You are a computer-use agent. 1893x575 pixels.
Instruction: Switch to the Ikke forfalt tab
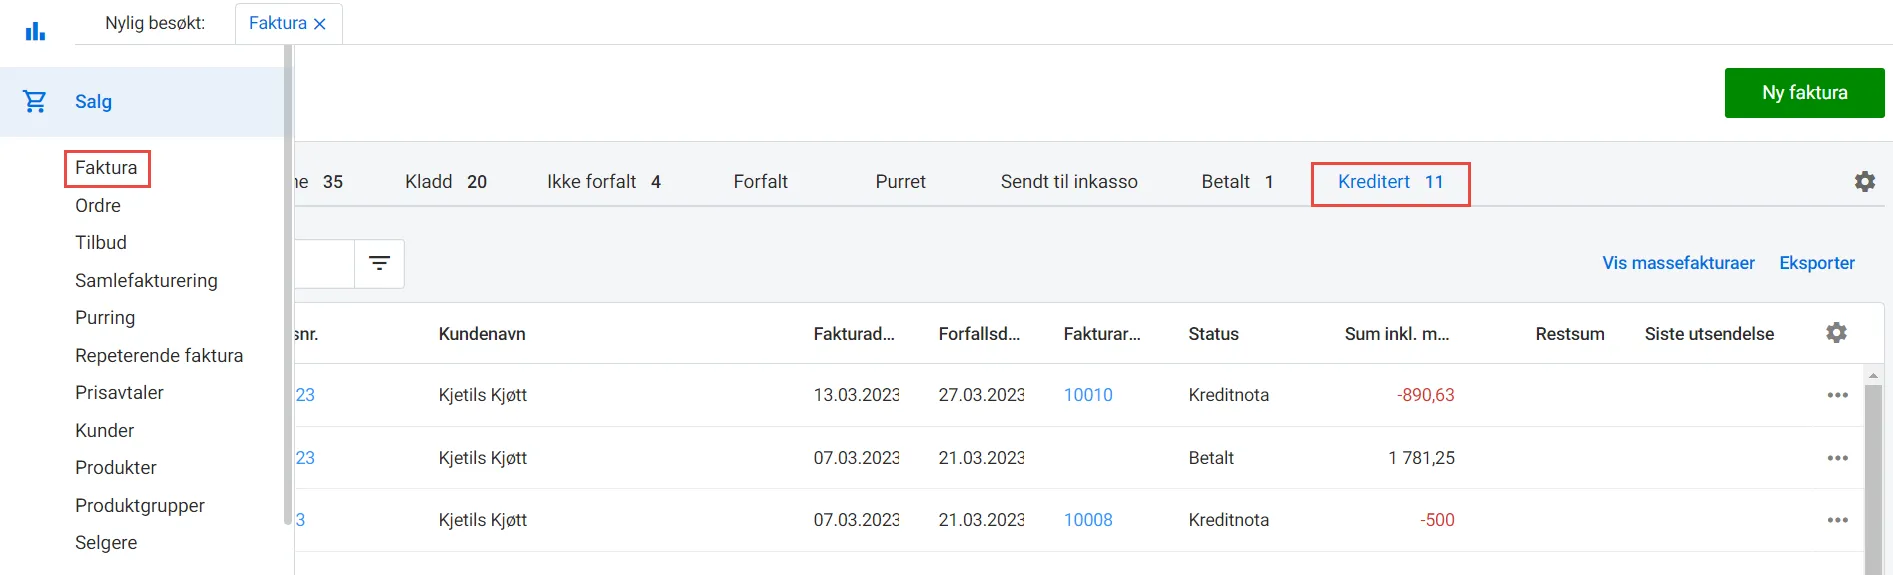[604, 182]
